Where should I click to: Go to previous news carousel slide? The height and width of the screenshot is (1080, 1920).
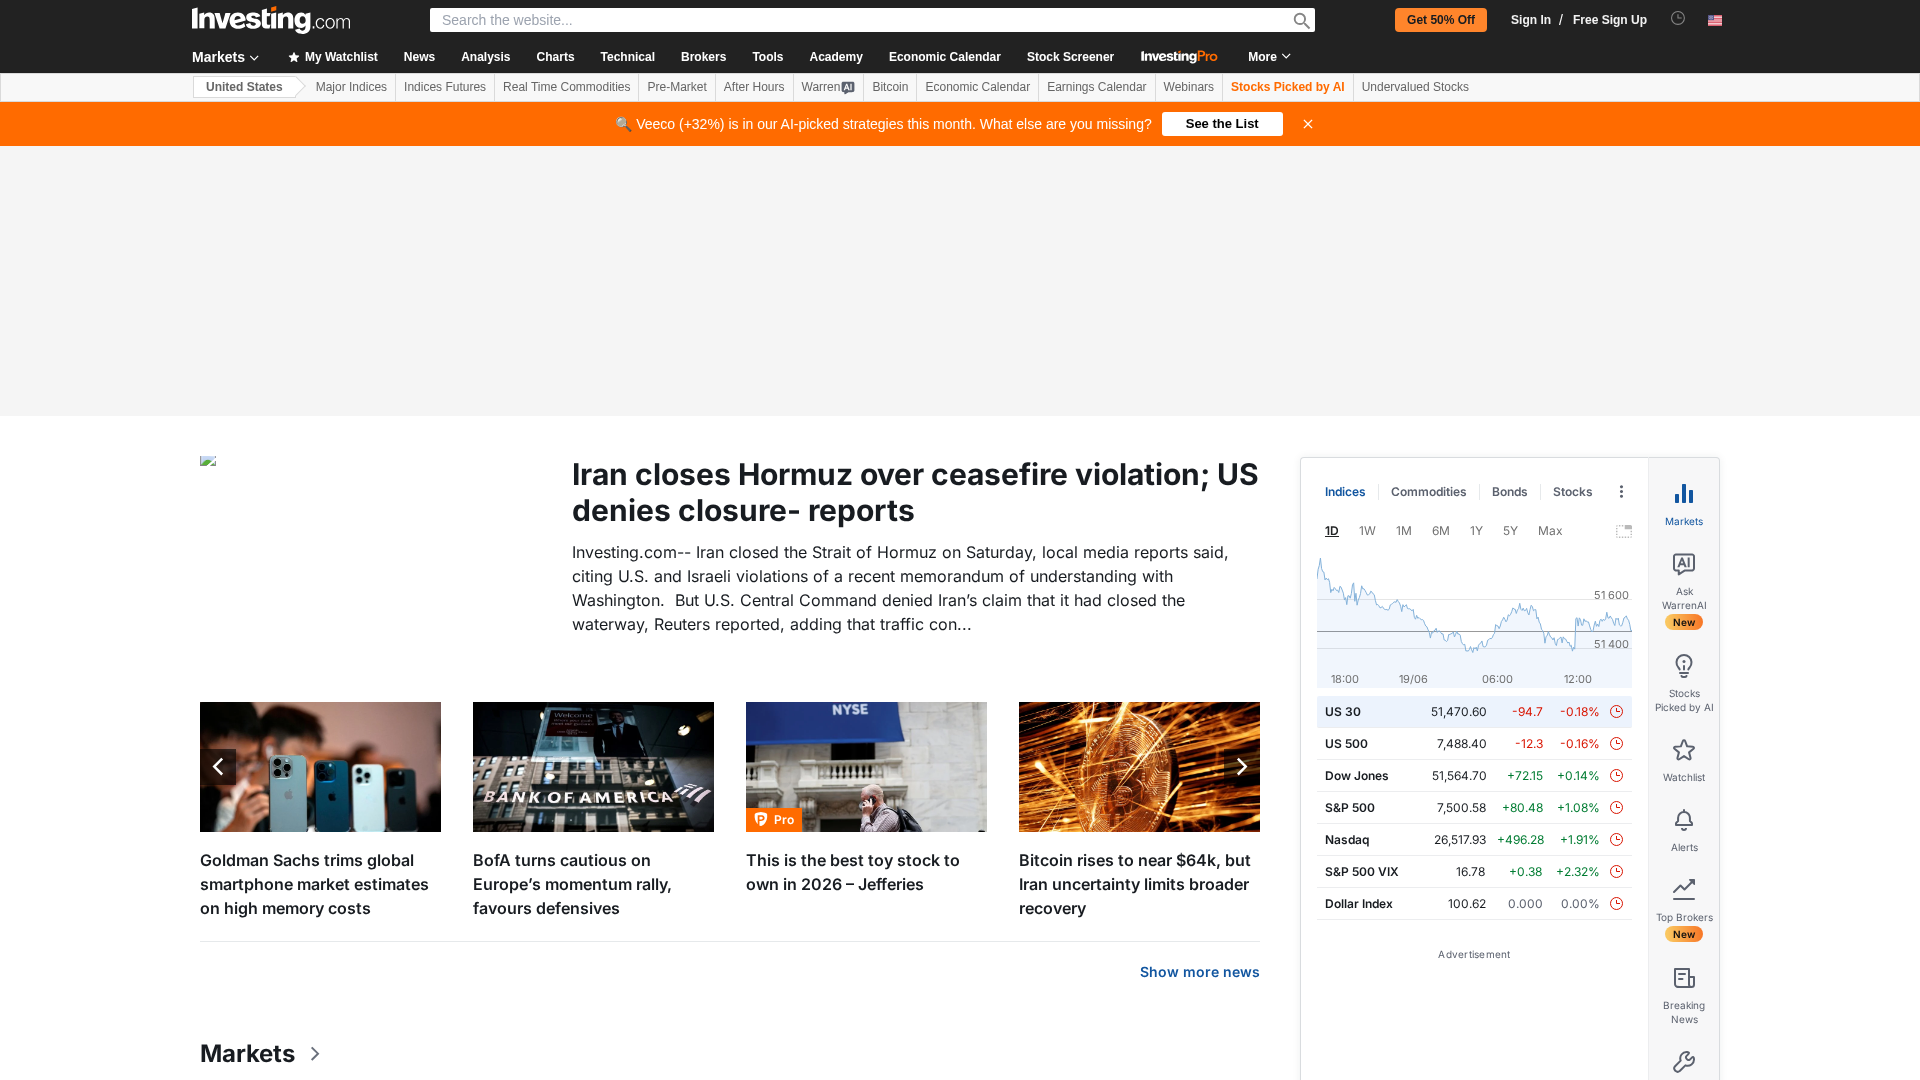pyautogui.click(x=218, y=767)
